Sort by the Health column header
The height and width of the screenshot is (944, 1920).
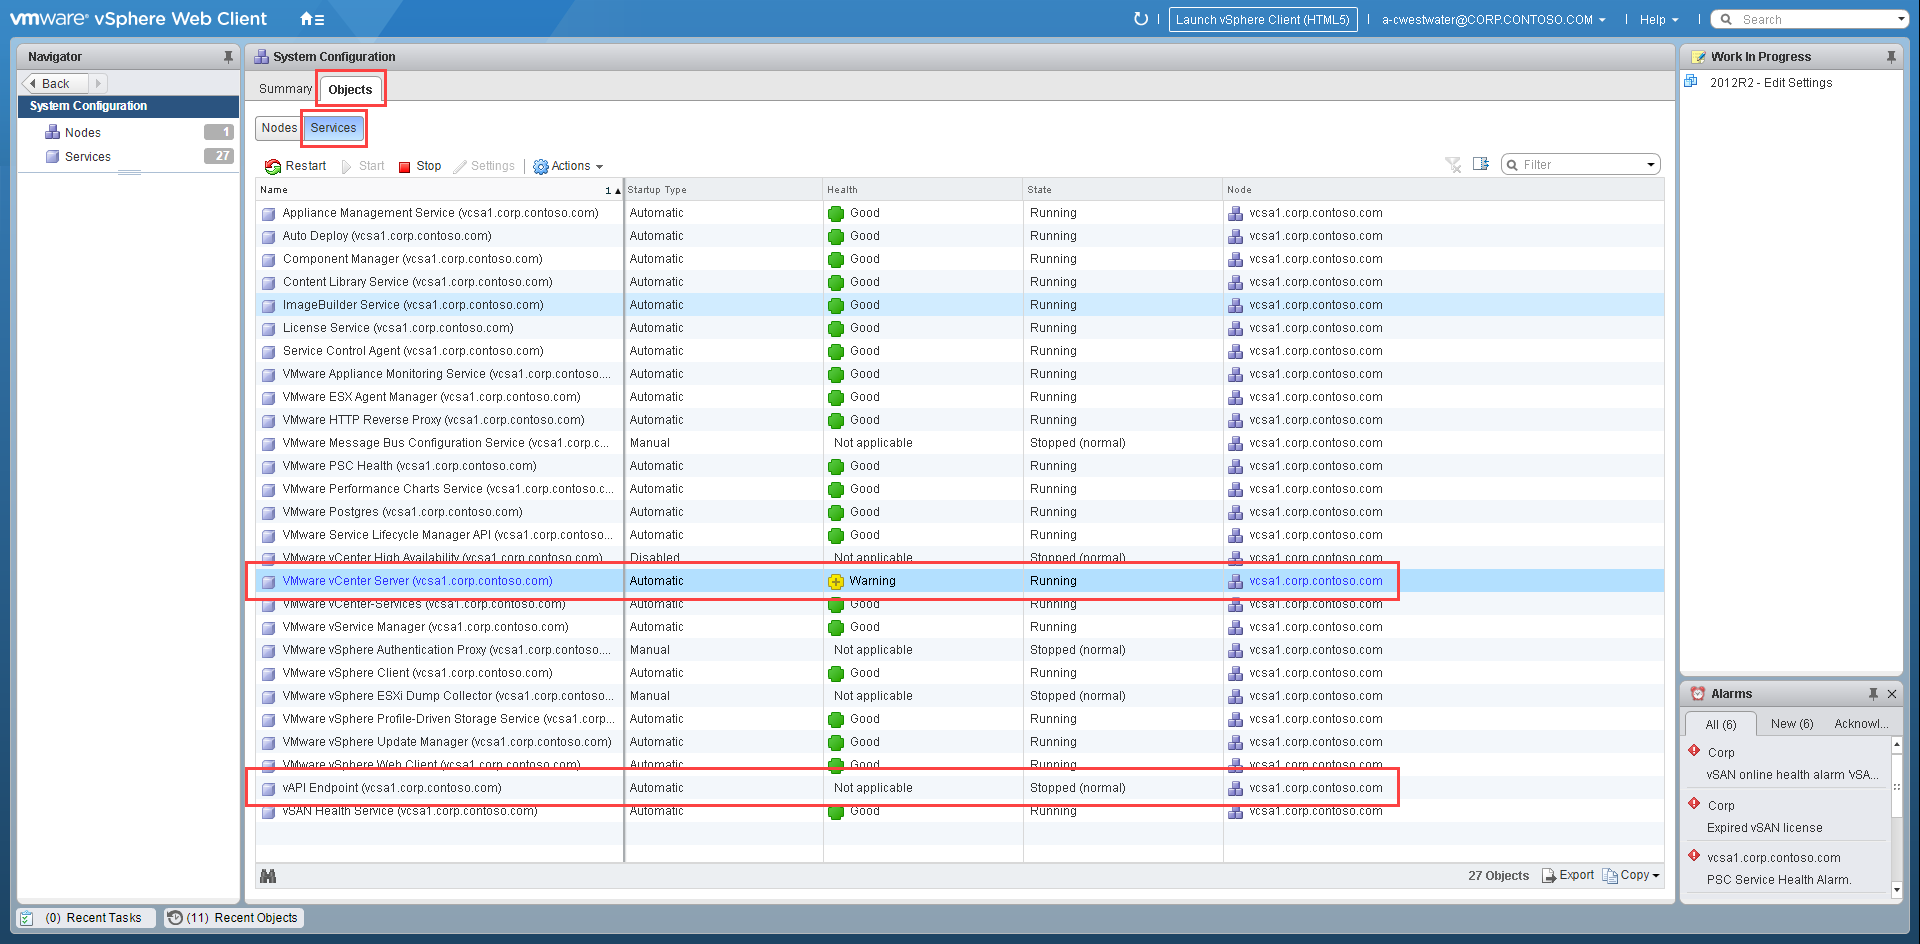point(923,190)
